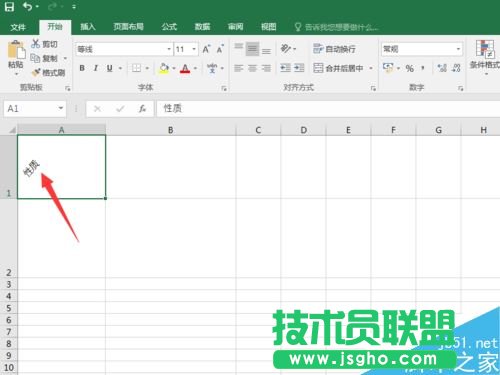Click the Decrease Decimal icon

click(456, 68)
